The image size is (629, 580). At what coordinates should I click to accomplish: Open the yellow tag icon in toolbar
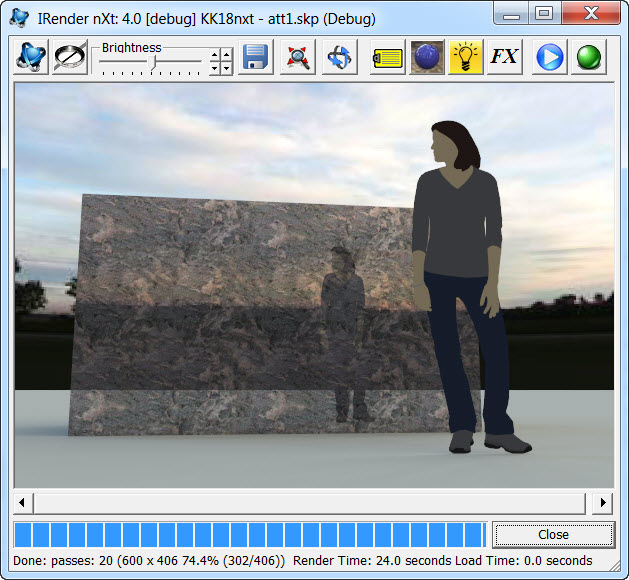click(387, 57)
